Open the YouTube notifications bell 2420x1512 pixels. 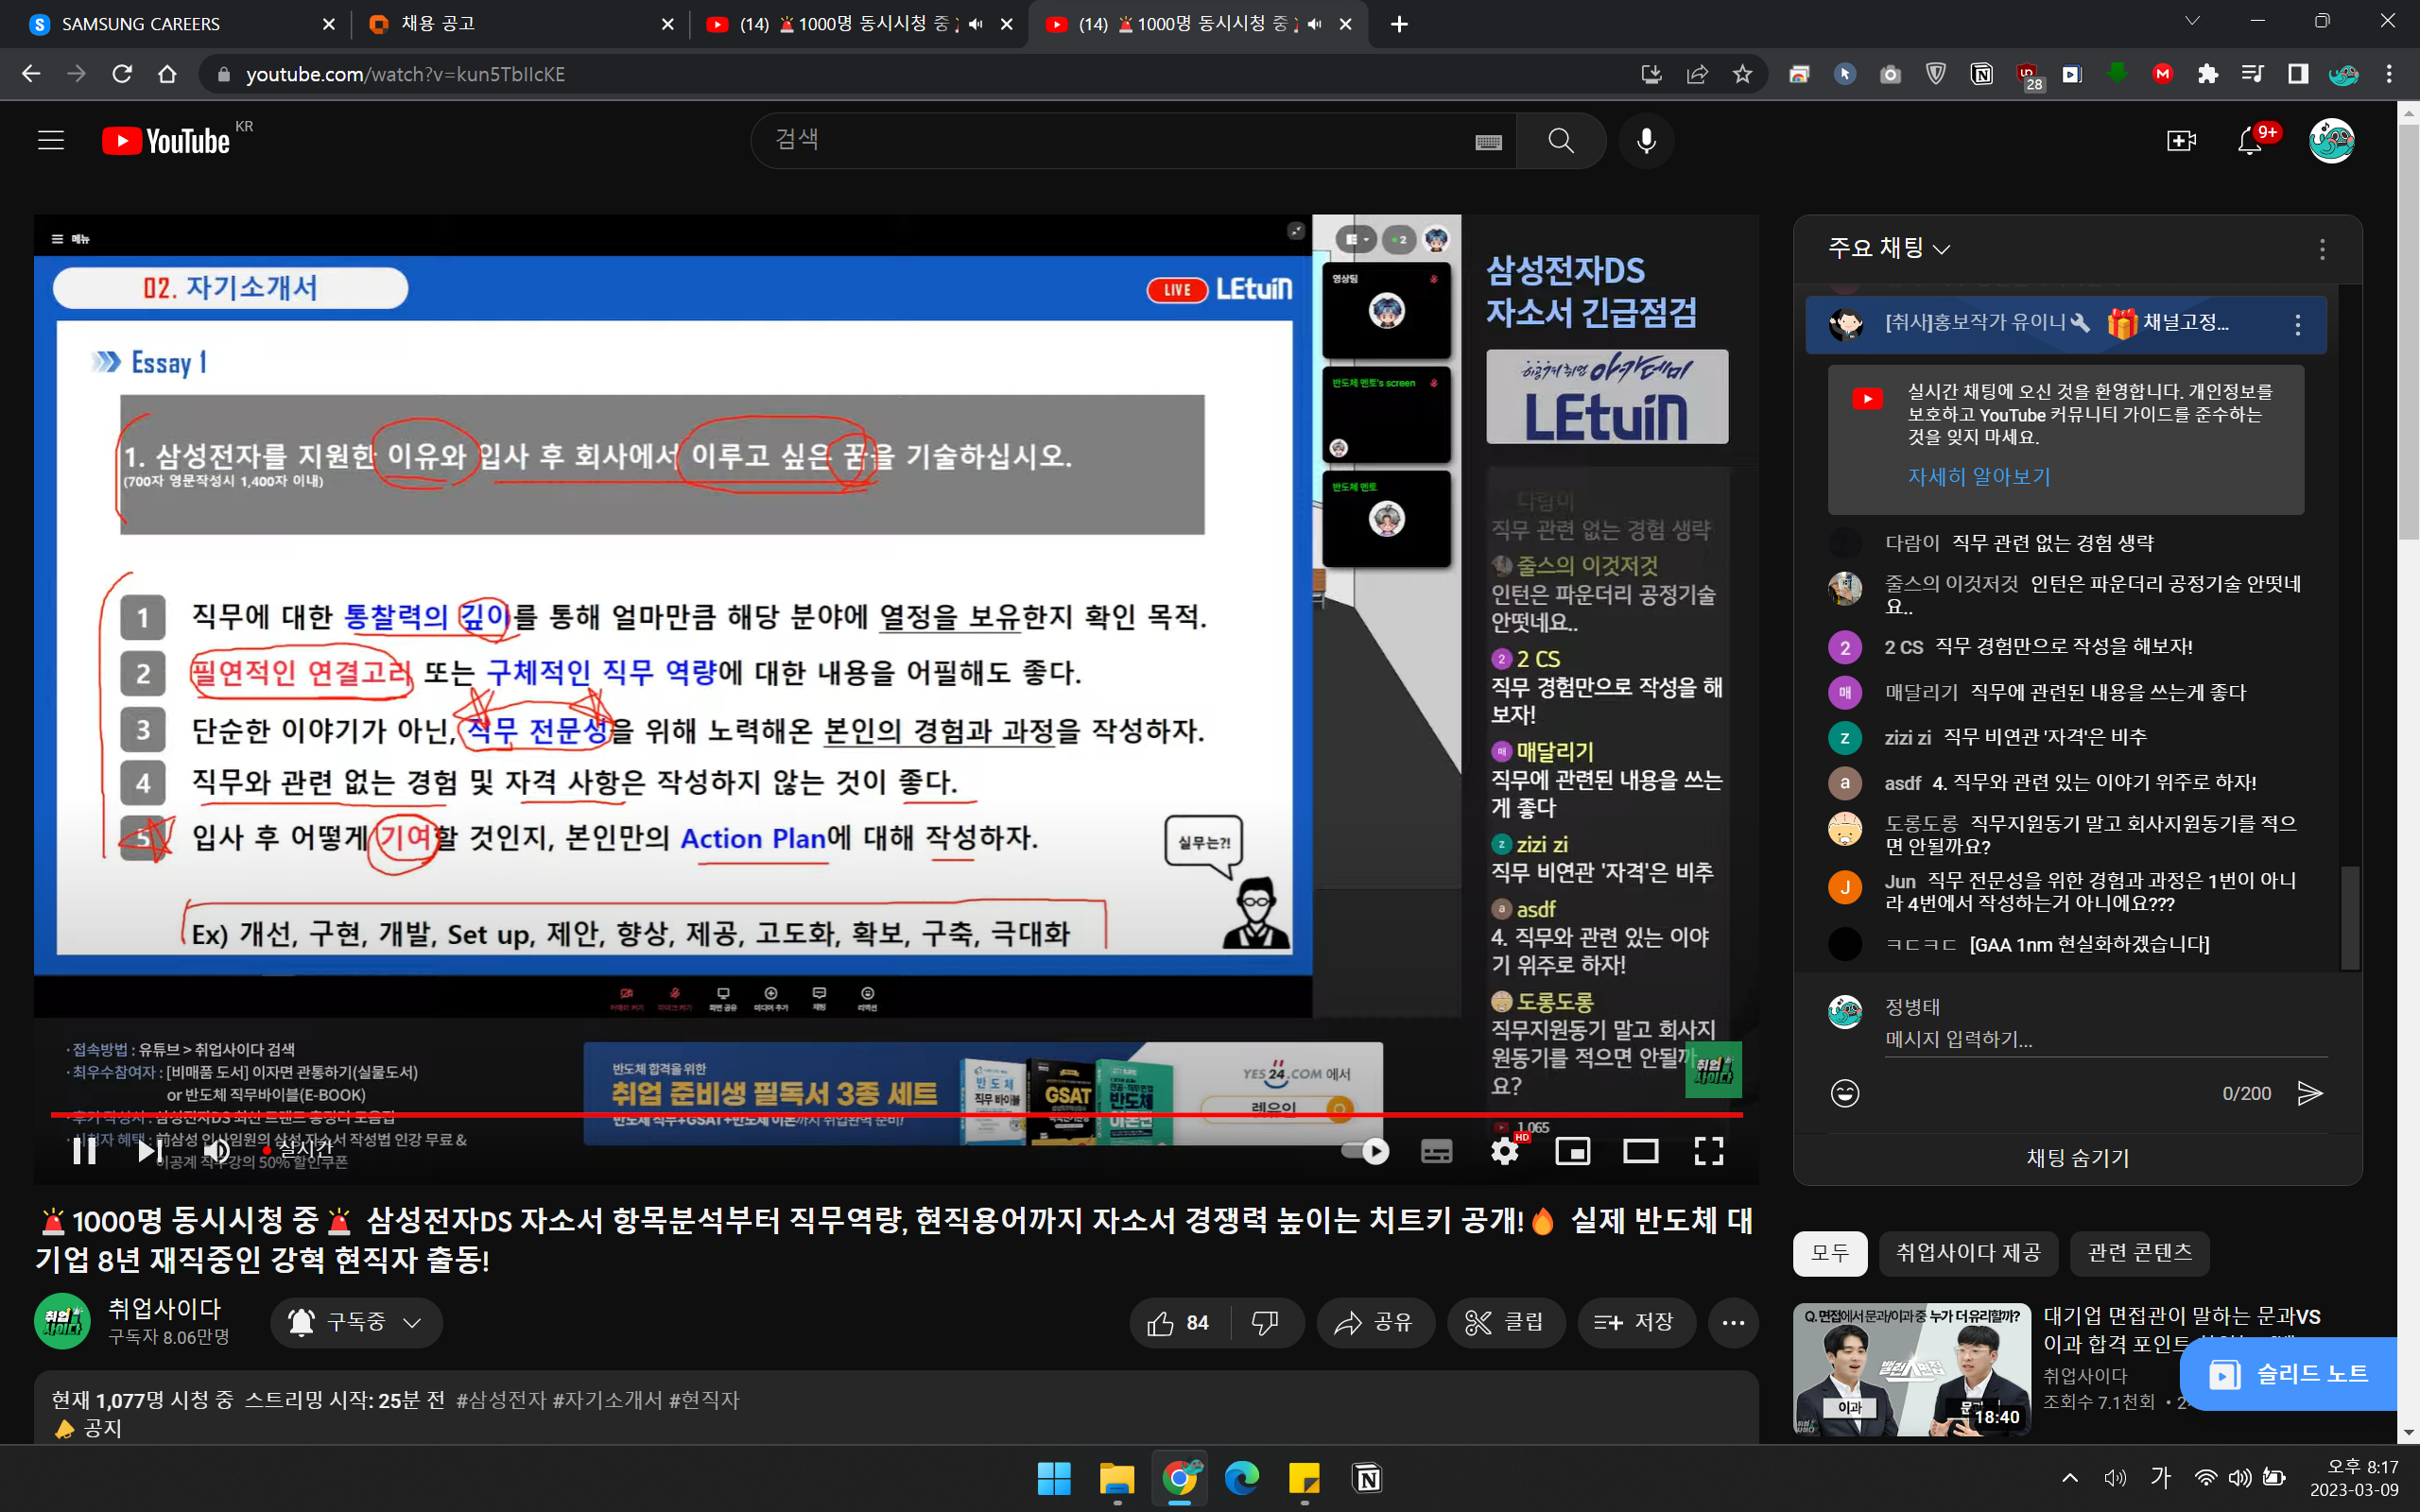point(2250,141)
